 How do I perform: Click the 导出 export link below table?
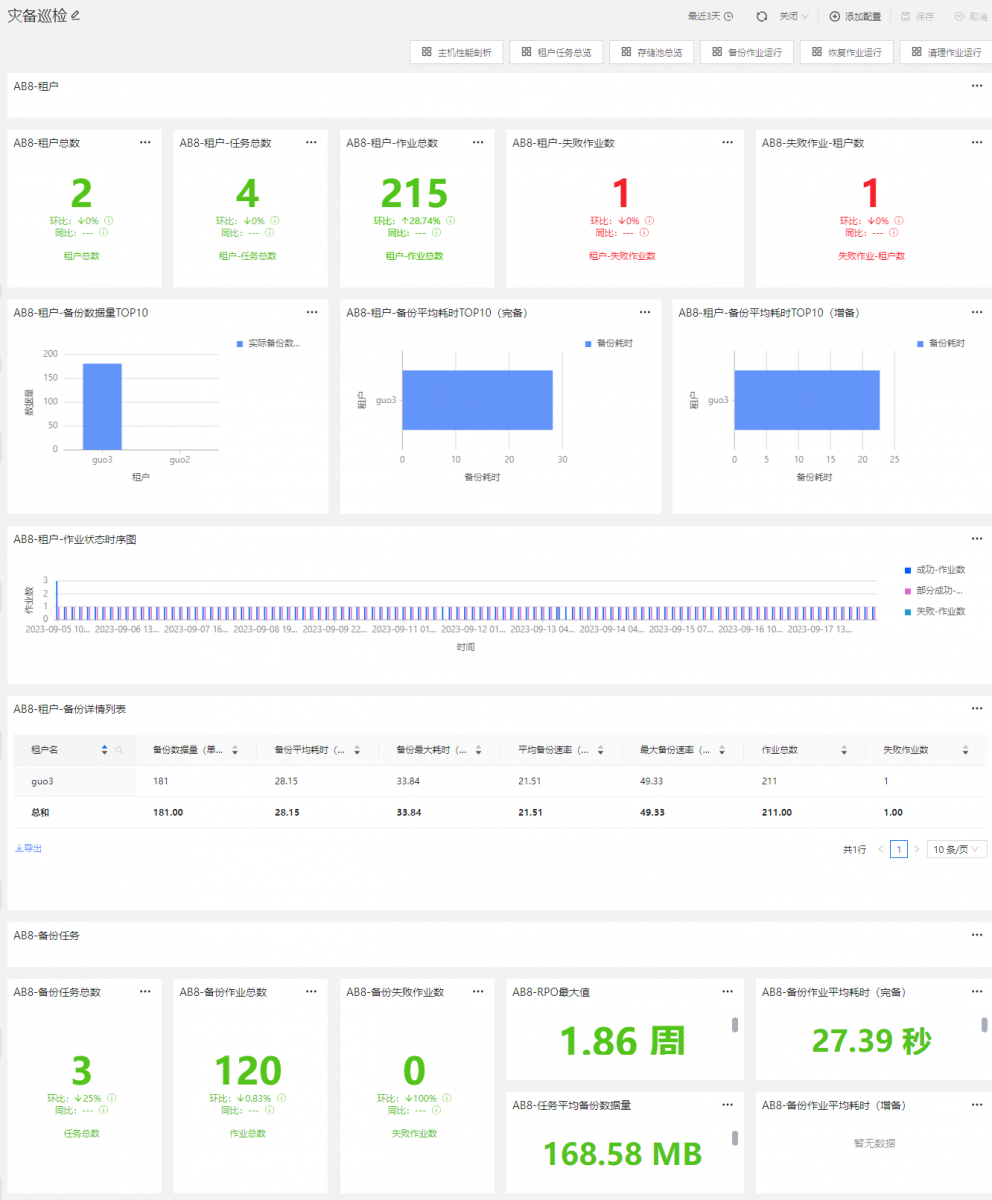28,848
